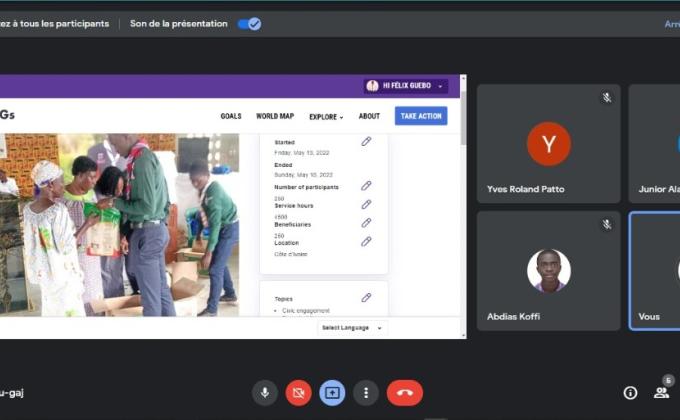
Task: Open the Explore dropdown menu
Action: pyautogui.click(x=326, y=116)
